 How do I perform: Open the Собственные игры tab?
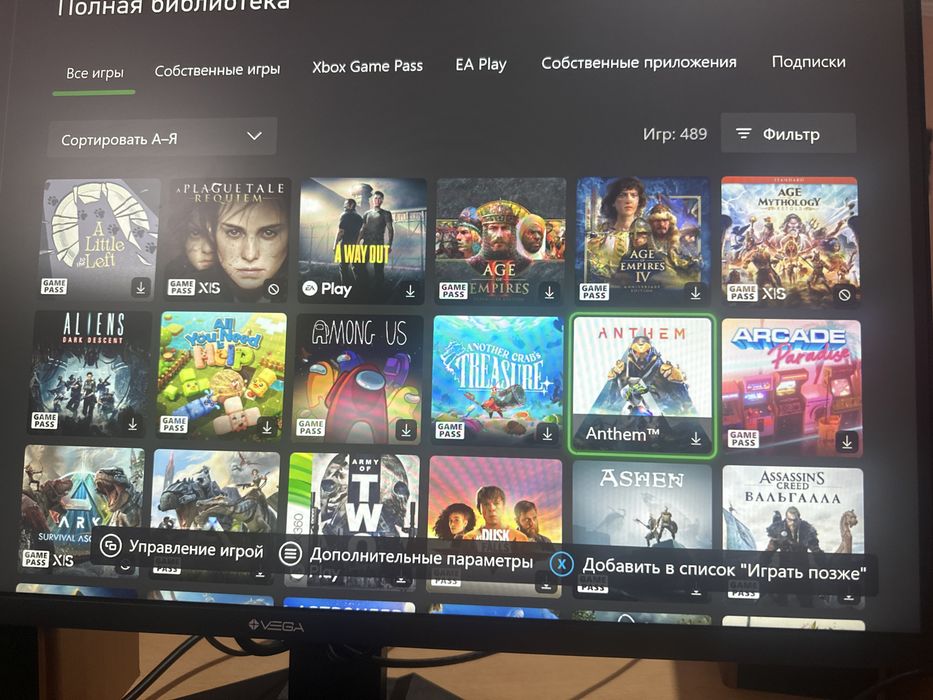pos(217,70)
